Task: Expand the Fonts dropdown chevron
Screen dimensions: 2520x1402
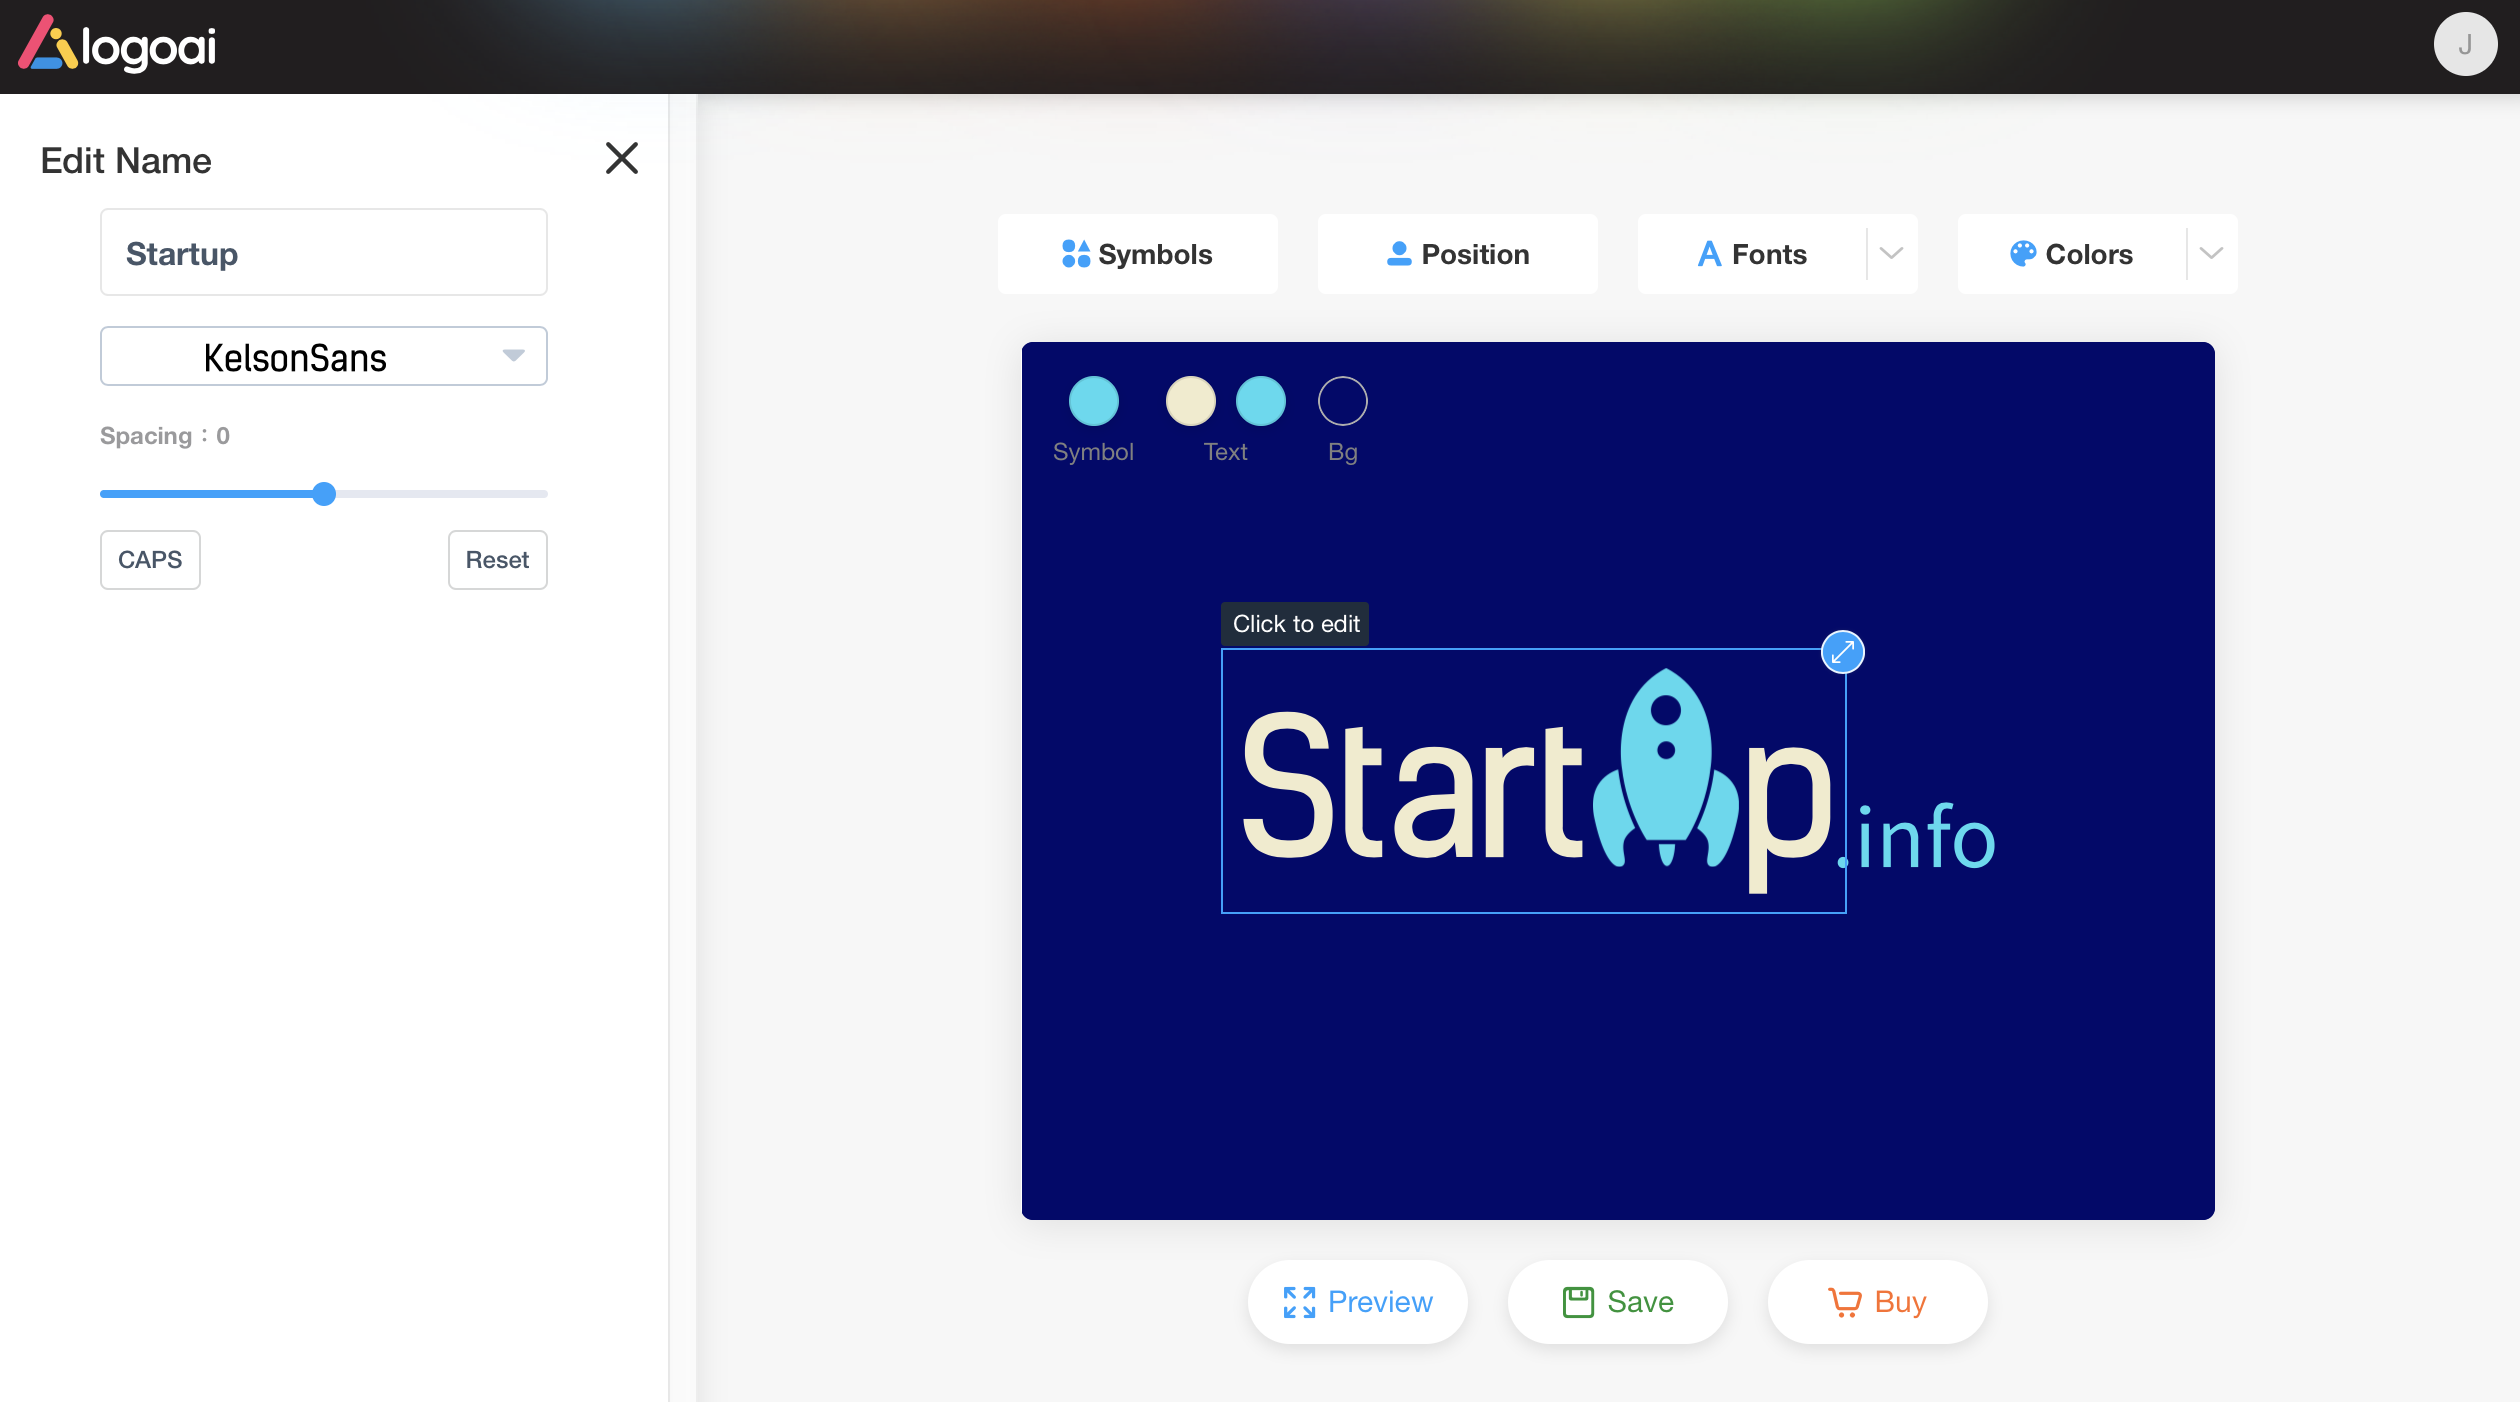Action: pyautogui.click(x=1891, y=254)
